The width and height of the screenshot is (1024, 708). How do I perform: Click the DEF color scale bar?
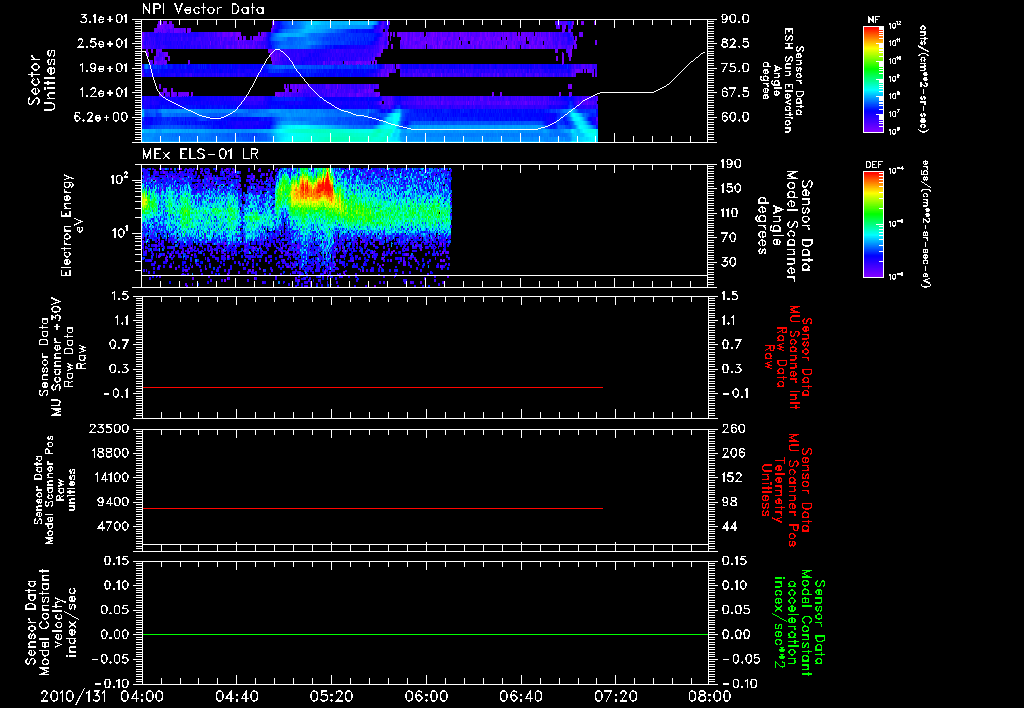[x=873, y=223]
